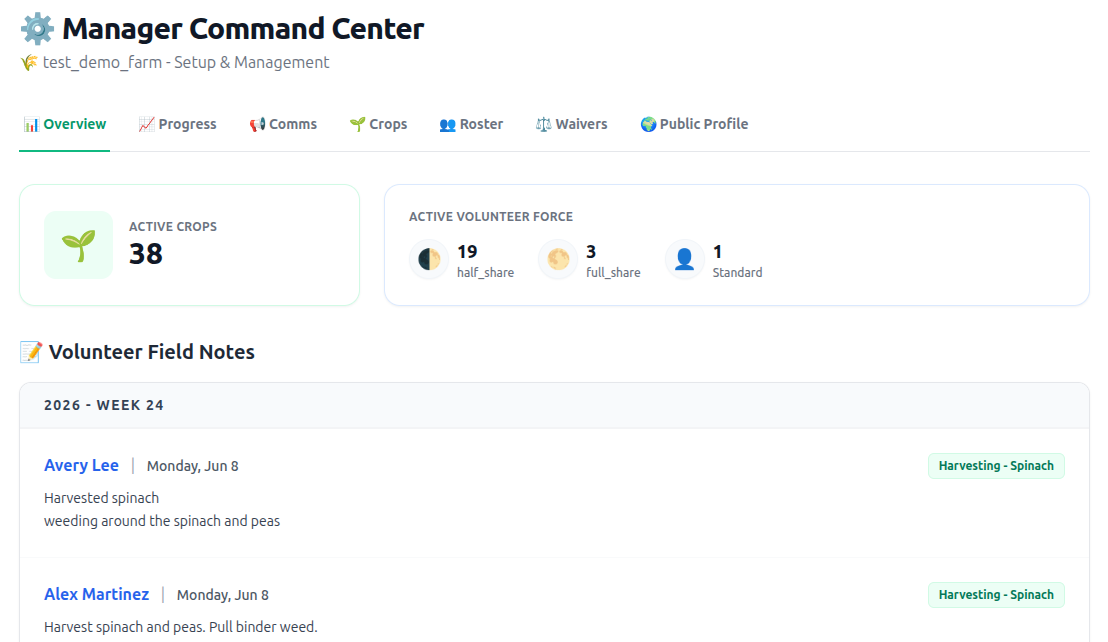Click the sprout icon in Active Crops card
The height and width of the screenshot is (642, 1108).
[78, 245]
